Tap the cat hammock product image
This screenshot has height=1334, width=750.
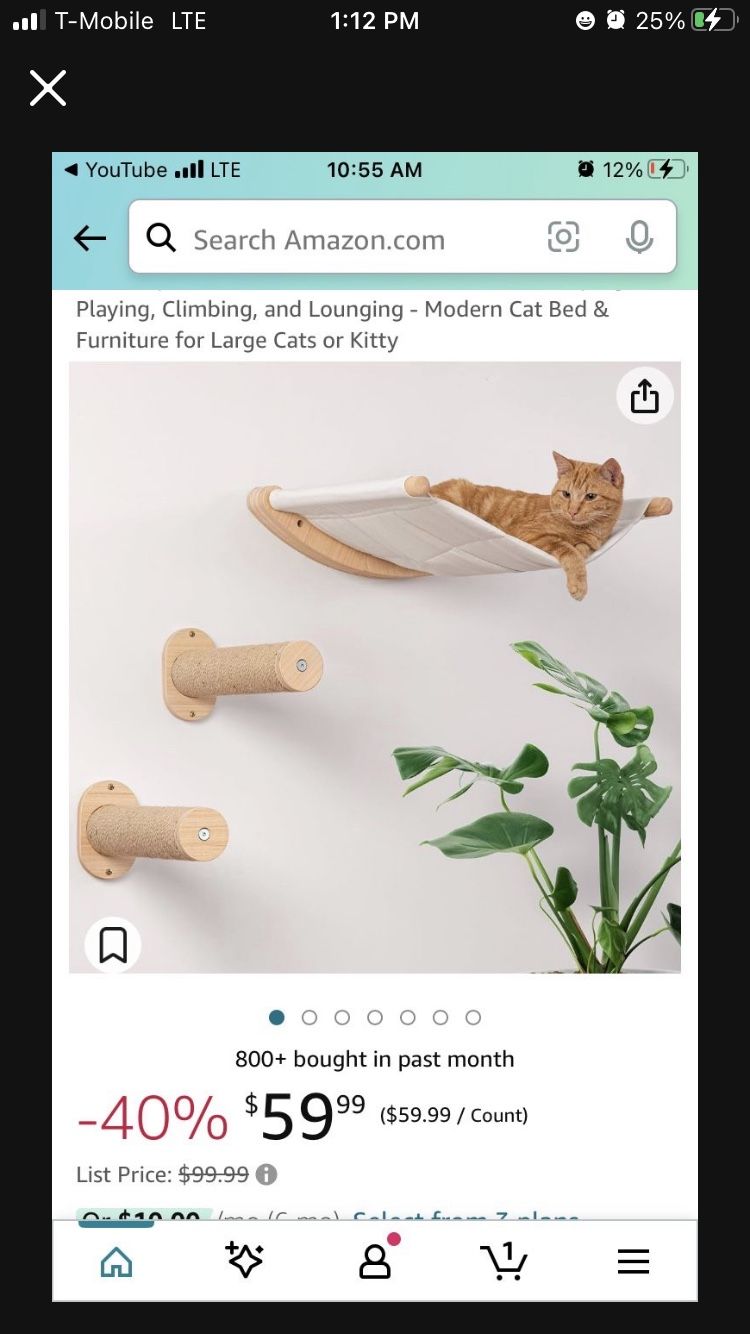(x=375, y=667)
